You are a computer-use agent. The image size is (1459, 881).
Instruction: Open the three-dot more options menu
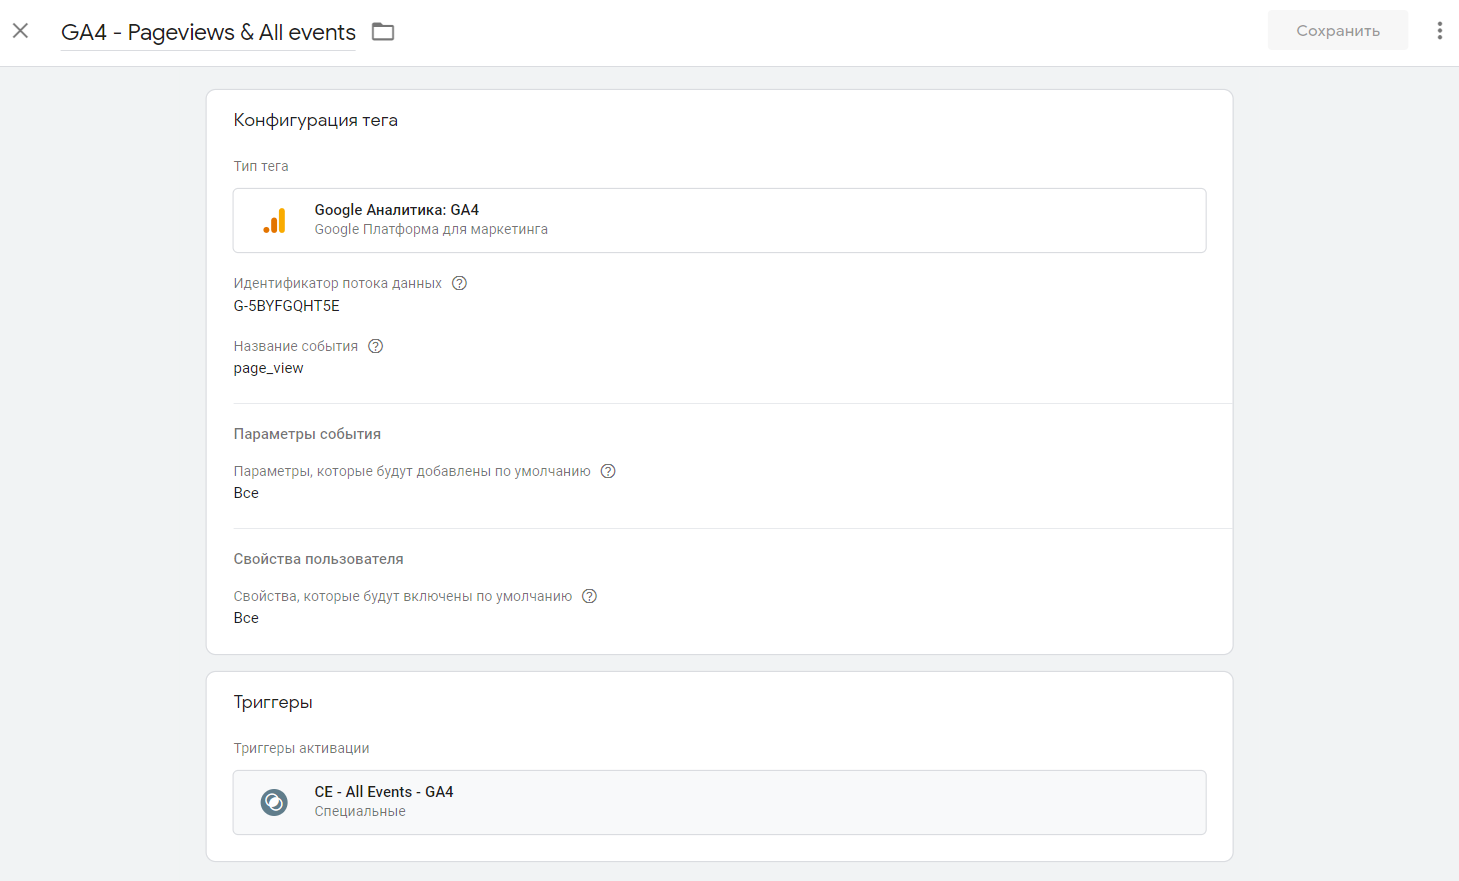coord(1439,31)
